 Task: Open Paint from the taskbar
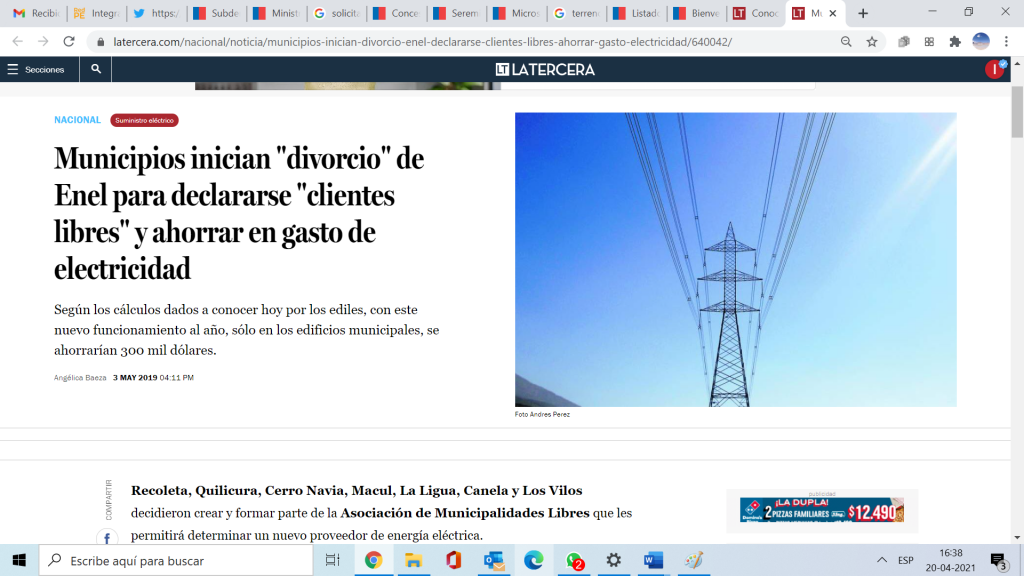coord(694,560)
